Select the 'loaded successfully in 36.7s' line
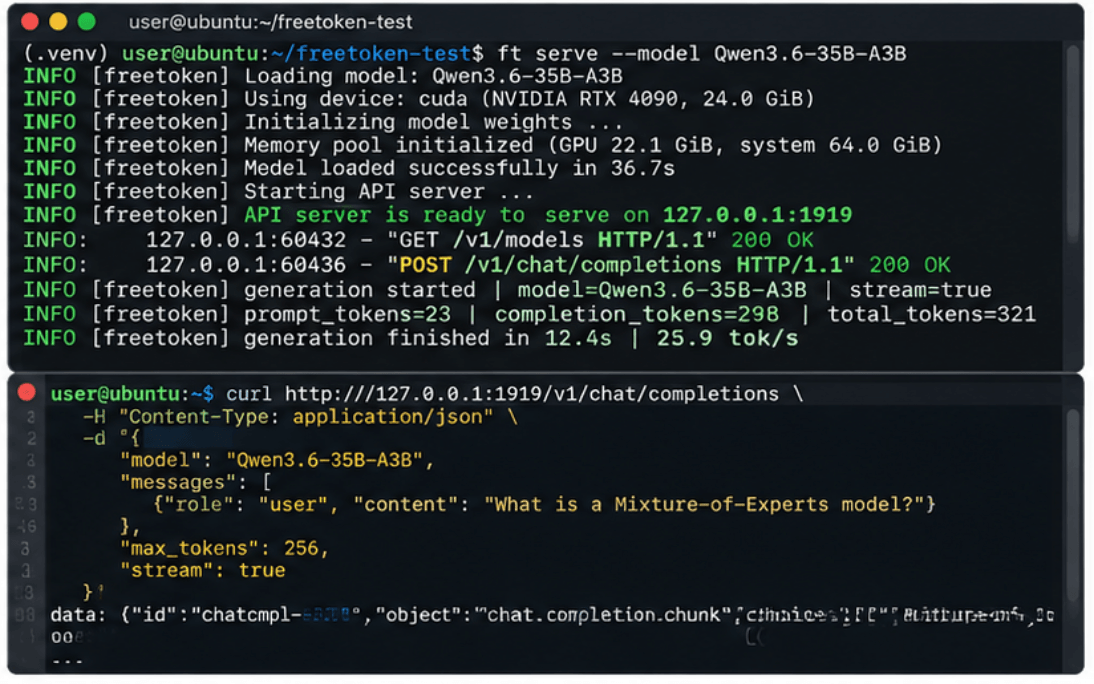Image resolution: width=1094 pixels, height=684 pixels. tap(350, 168)
